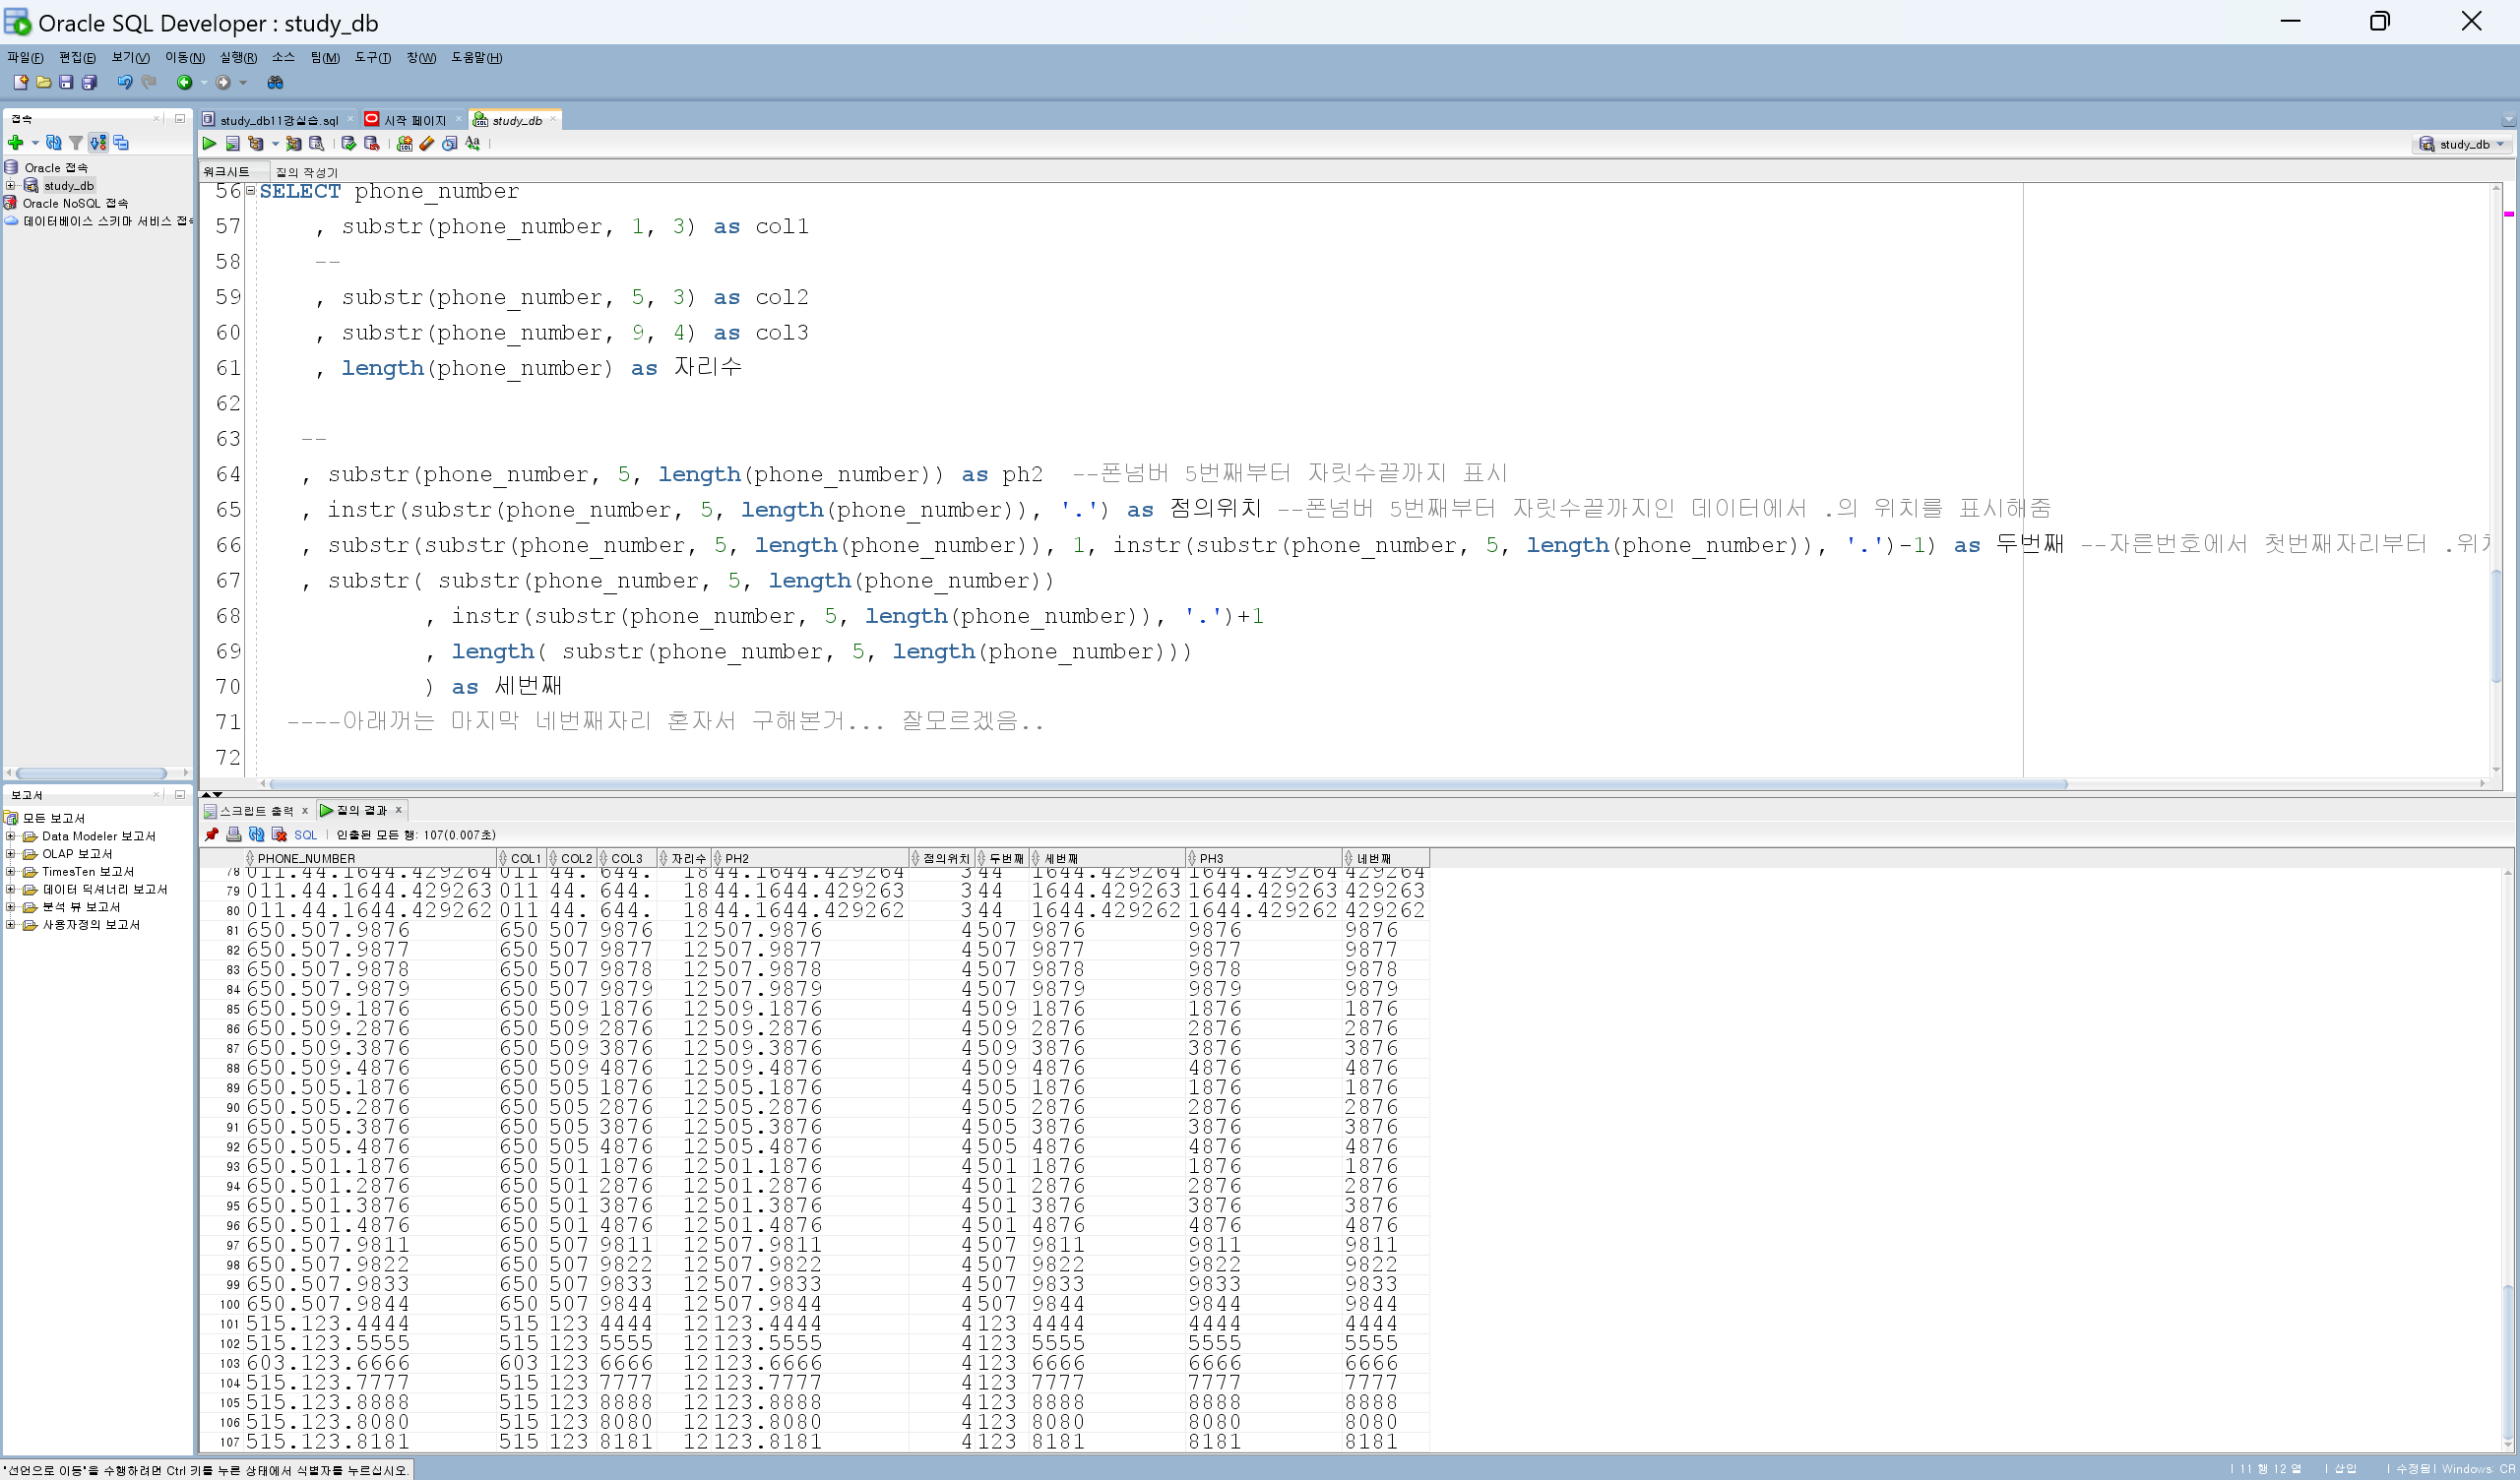The image size is (2520, 1480).
Task: Clear worksheet with the eraser icon
Action: (427, 144)
